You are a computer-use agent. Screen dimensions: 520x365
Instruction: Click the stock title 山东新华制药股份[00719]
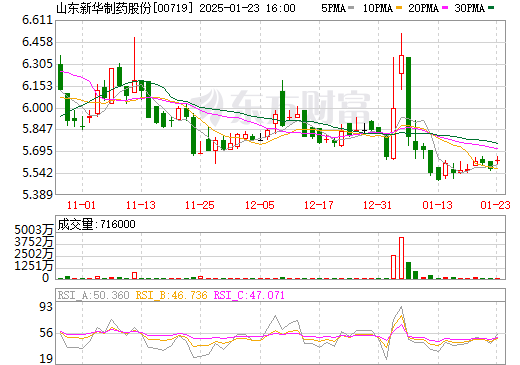[125, 8]
